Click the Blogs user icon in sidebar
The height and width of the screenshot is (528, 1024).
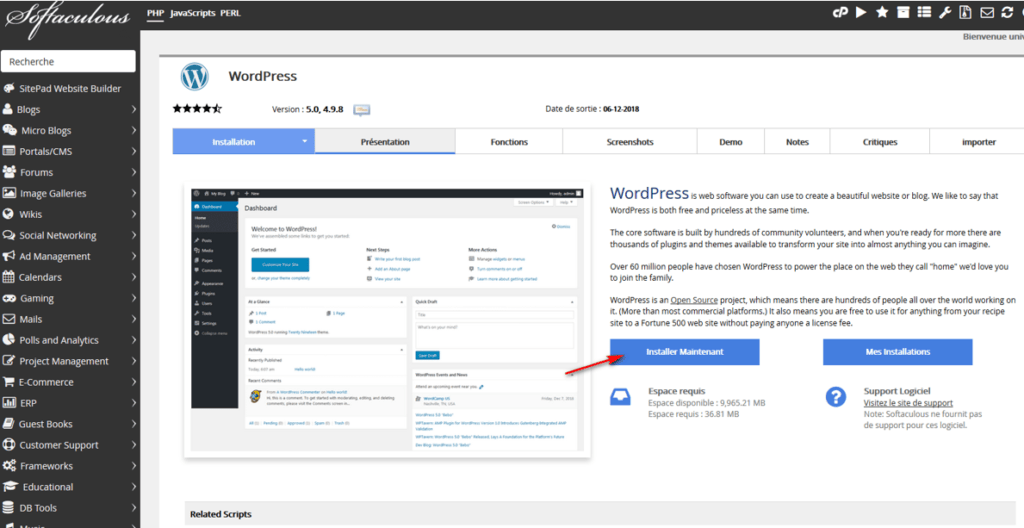click(x=8, y=110)
